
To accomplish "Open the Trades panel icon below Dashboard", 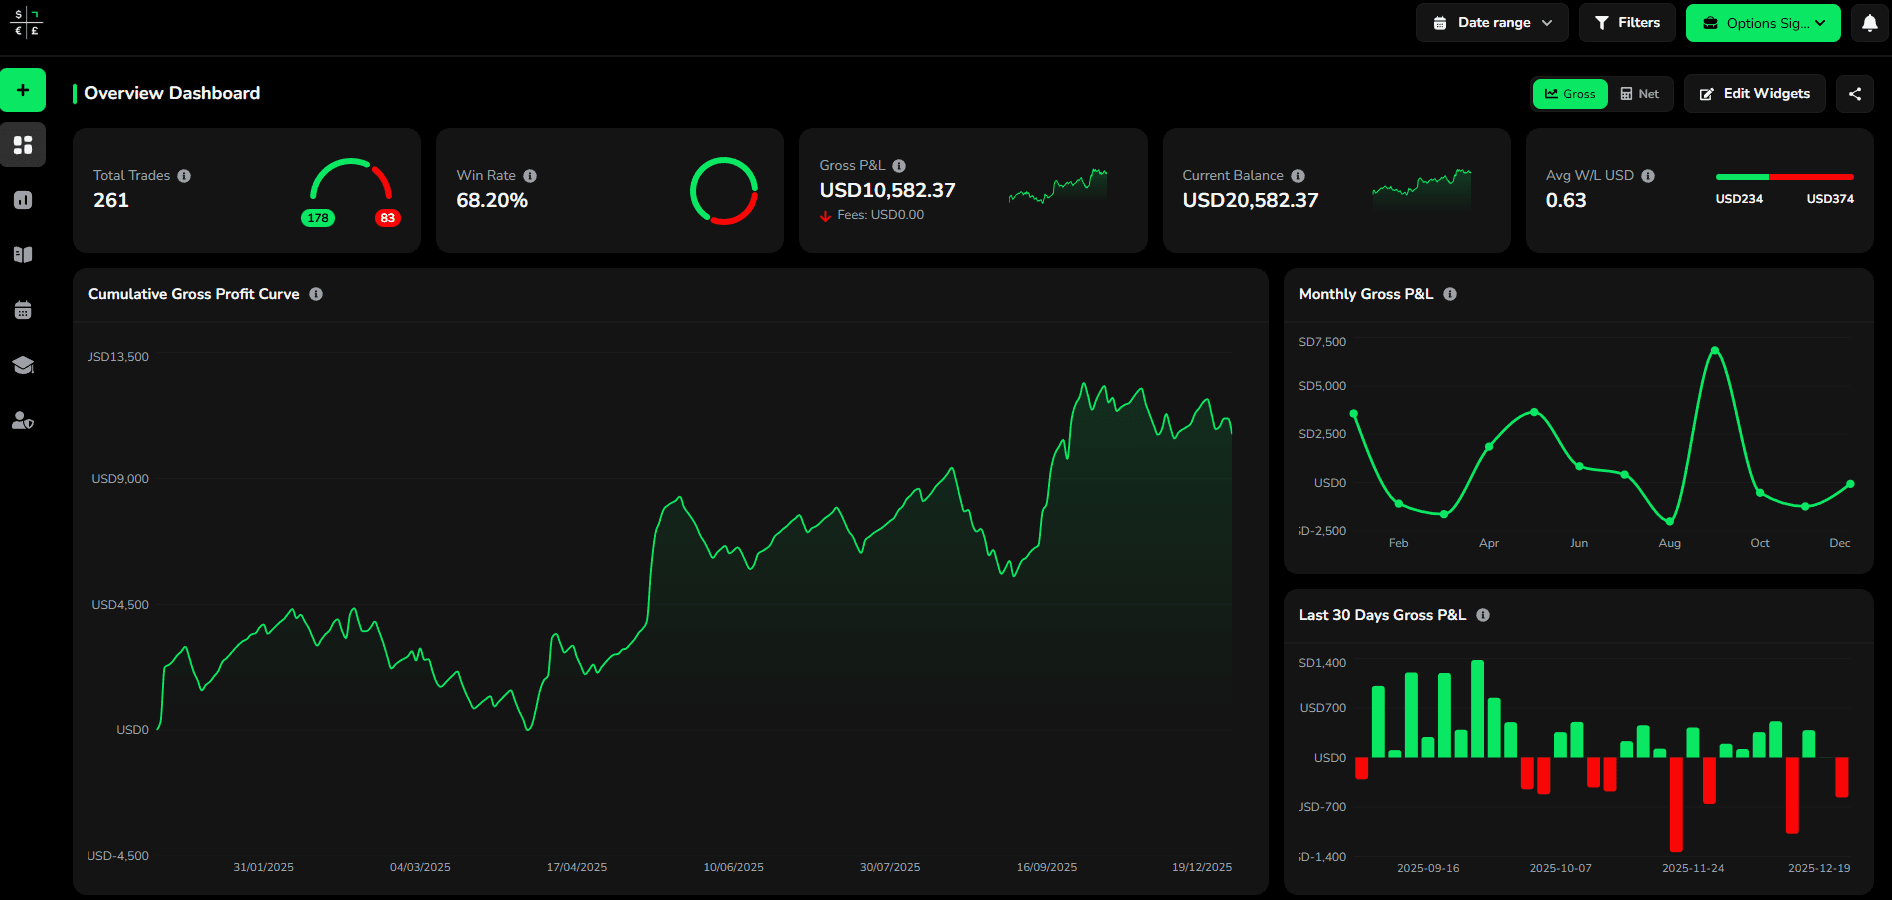I will pyautogui.click(x=22, y=200).
